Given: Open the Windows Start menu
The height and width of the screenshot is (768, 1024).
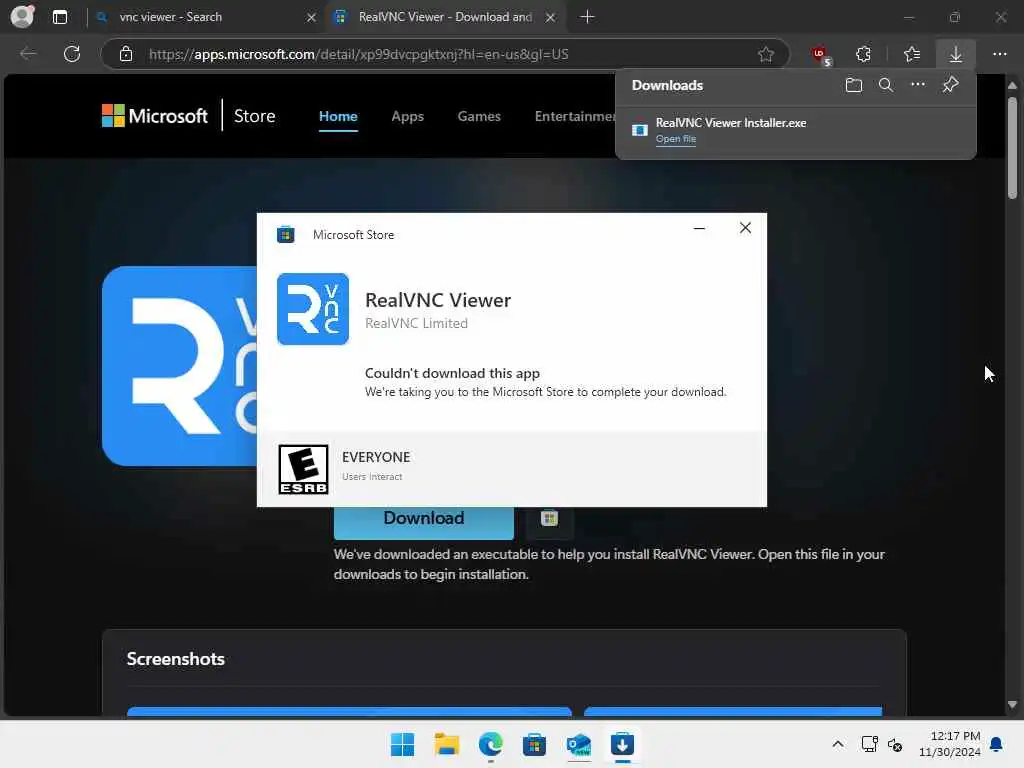Looking at the screenshot, I should (x=402, y=744).
